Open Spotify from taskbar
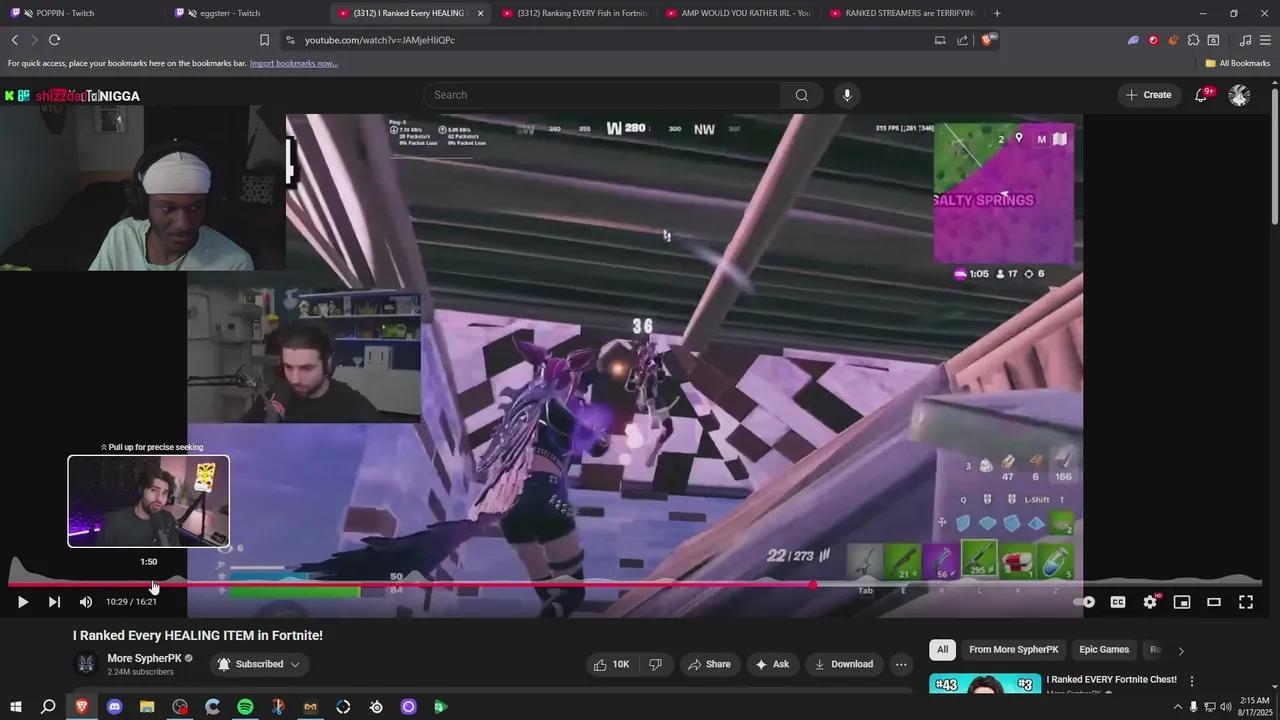Image resolution: width=1280 pixels, height=720 pixels. (x=245, y=707)
